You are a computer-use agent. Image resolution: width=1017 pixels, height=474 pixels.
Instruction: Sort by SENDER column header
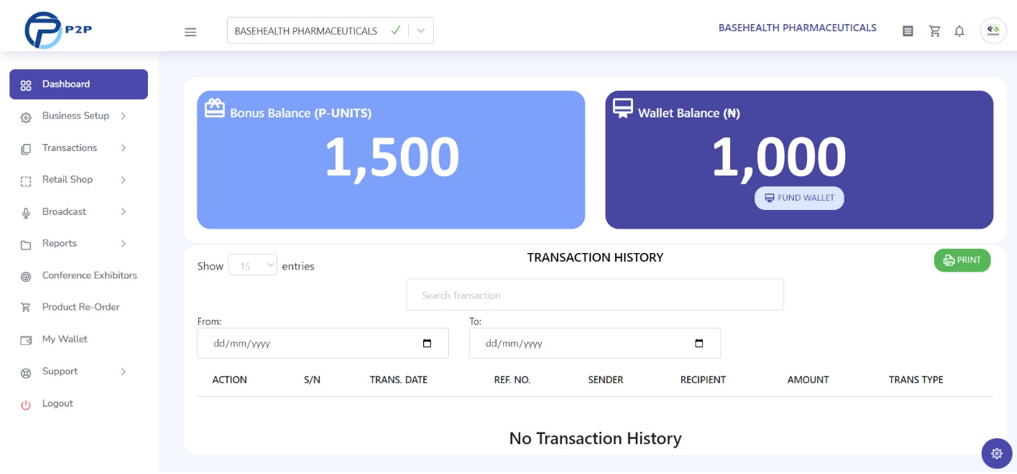coord(606,380)
